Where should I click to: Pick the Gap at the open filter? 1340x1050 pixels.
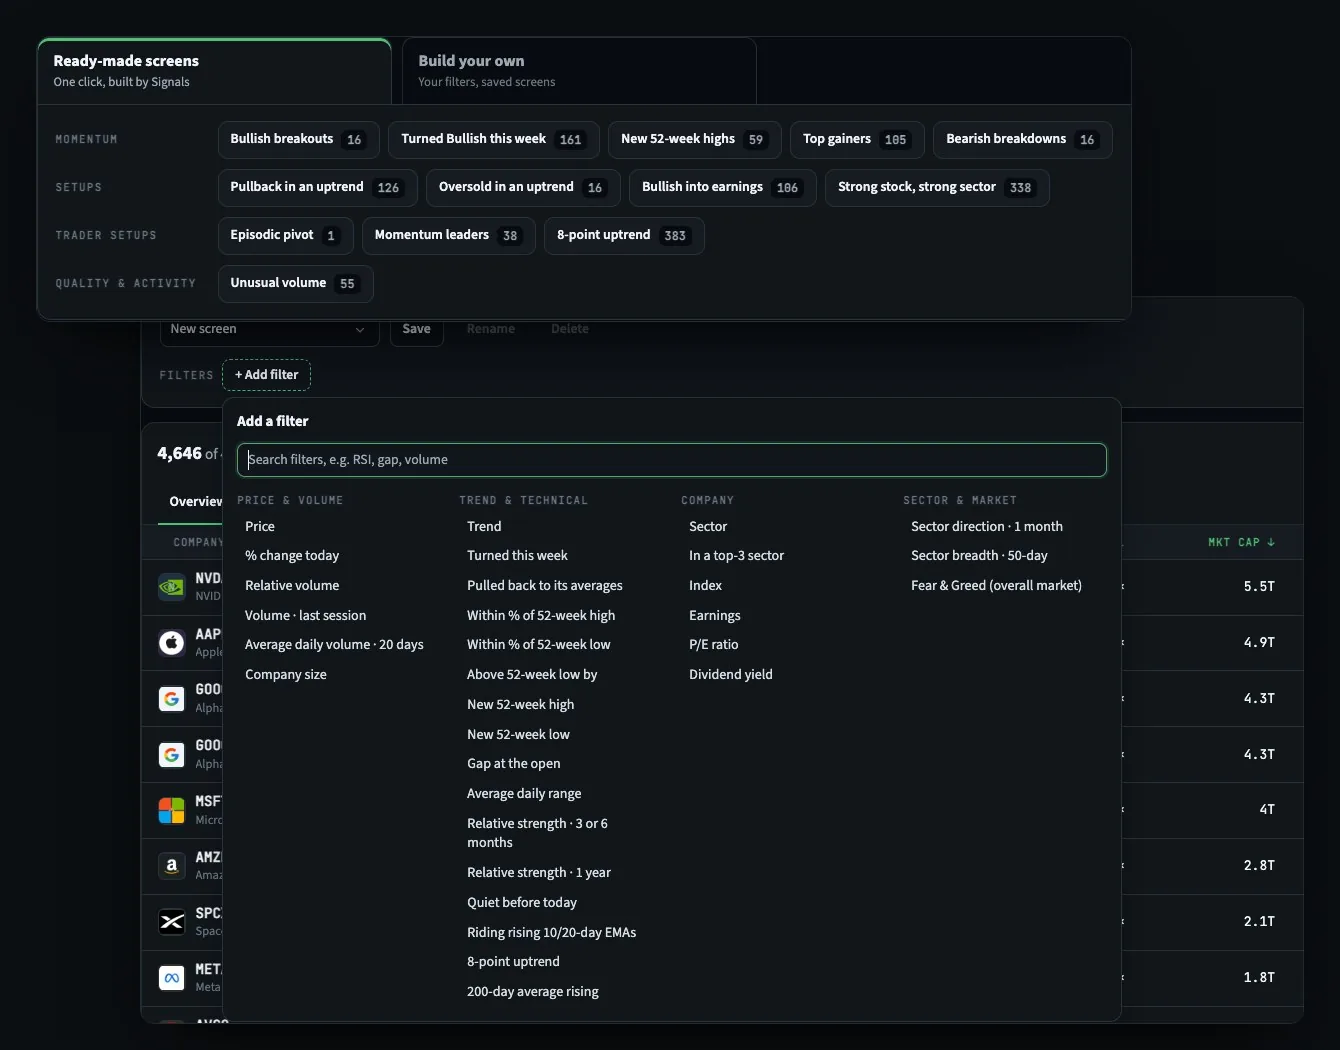[514, 764]
